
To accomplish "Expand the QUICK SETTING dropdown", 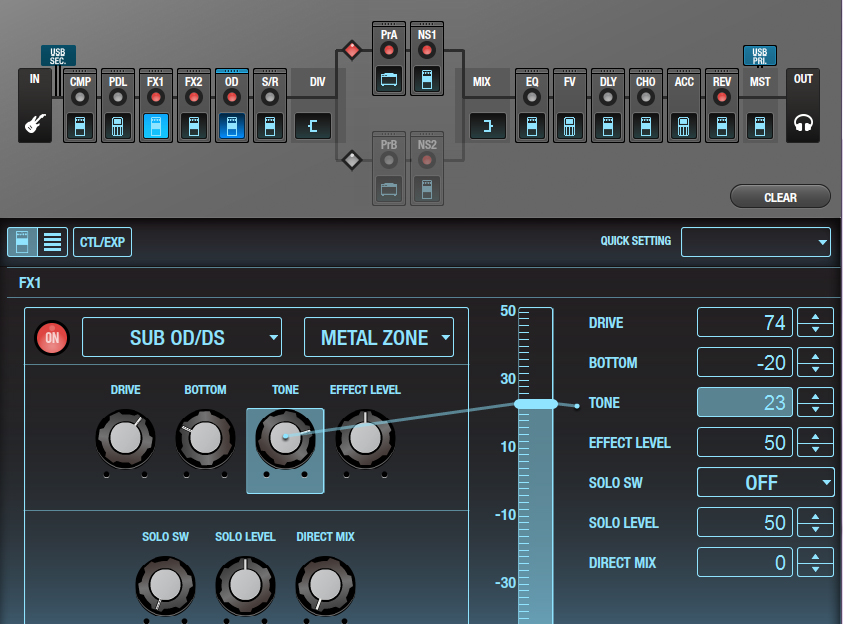I will (x=755, y=241).
